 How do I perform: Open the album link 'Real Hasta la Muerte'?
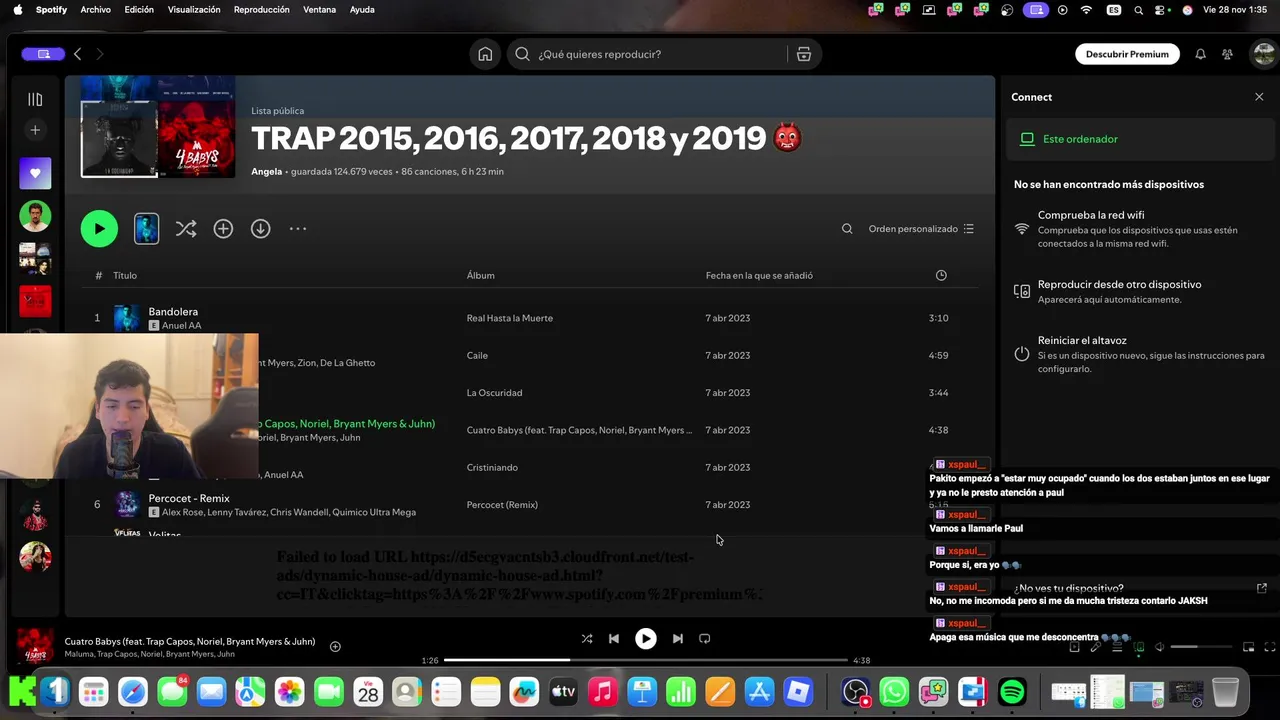pos(510,318)
